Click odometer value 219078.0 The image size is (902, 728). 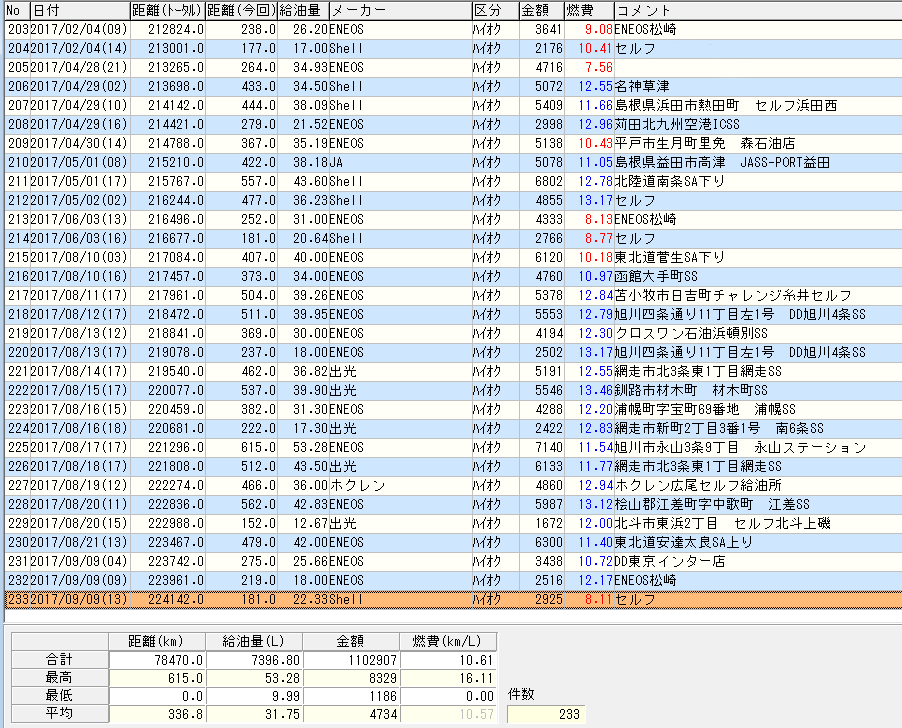click(x=175, y=352)
